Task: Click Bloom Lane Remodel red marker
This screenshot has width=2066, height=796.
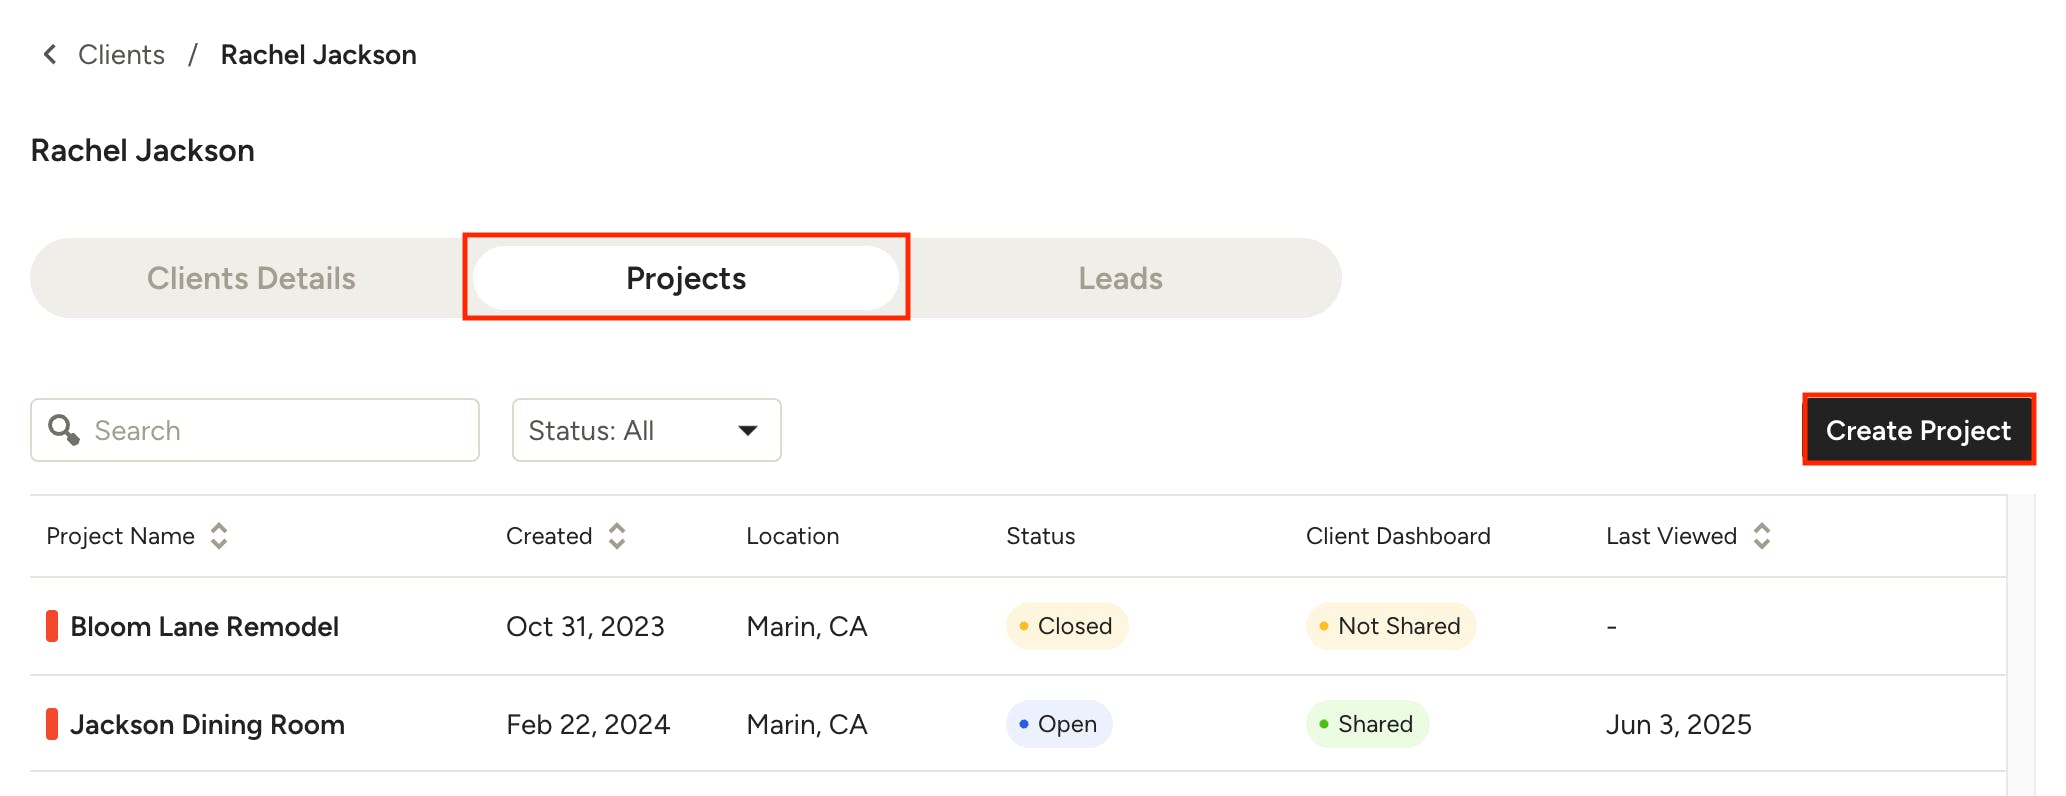Action: tap(52, 626)
